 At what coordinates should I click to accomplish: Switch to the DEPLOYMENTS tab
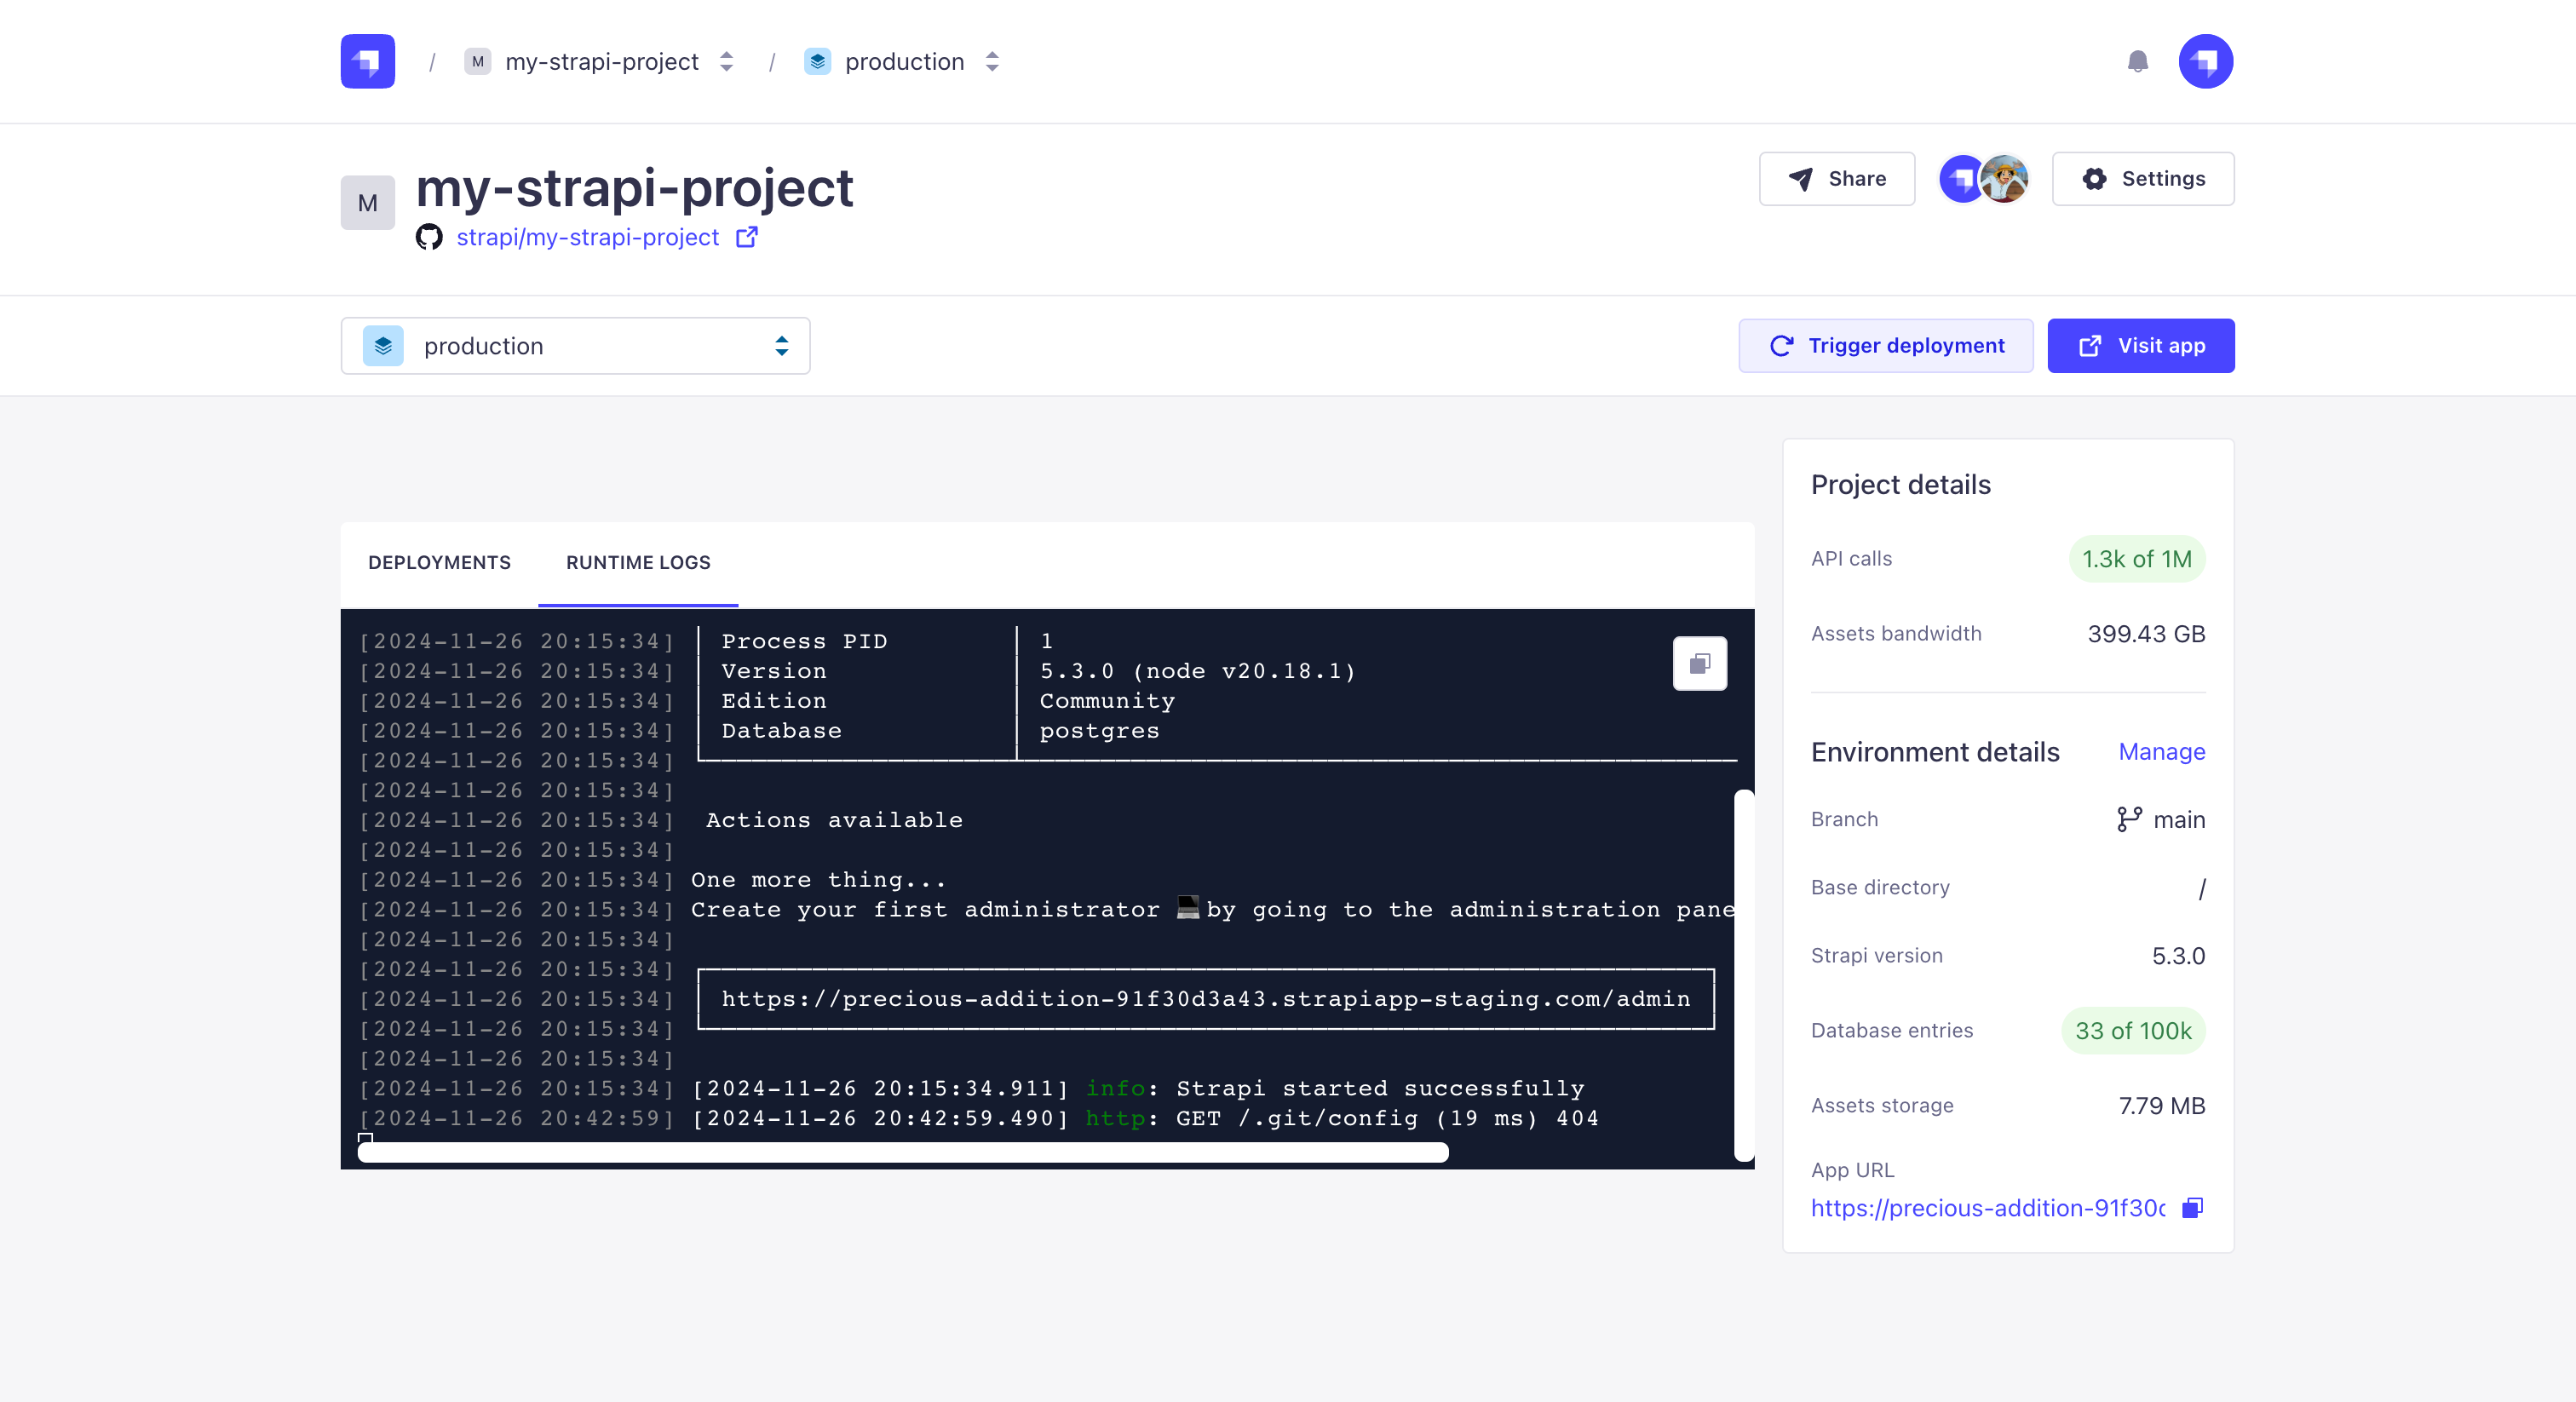click(x=440, y=562)
